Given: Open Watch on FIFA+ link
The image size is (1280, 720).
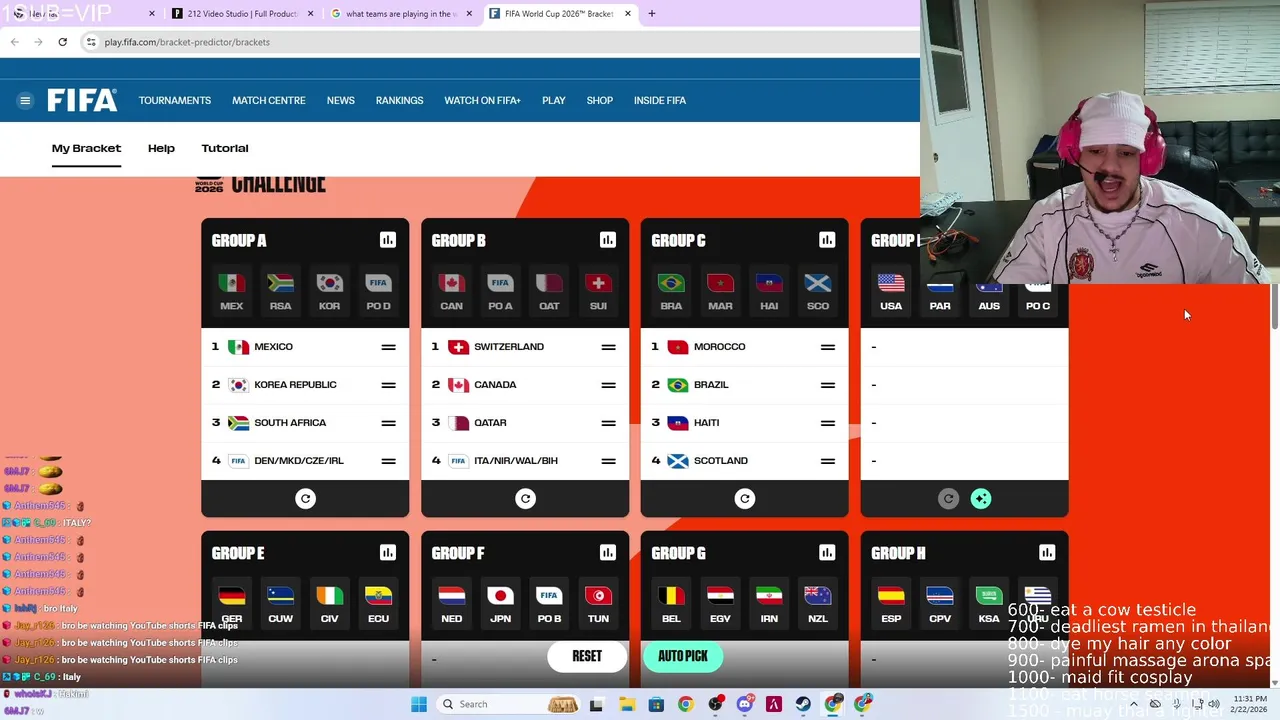Looking at the screenshot, I should pos(482,100).
